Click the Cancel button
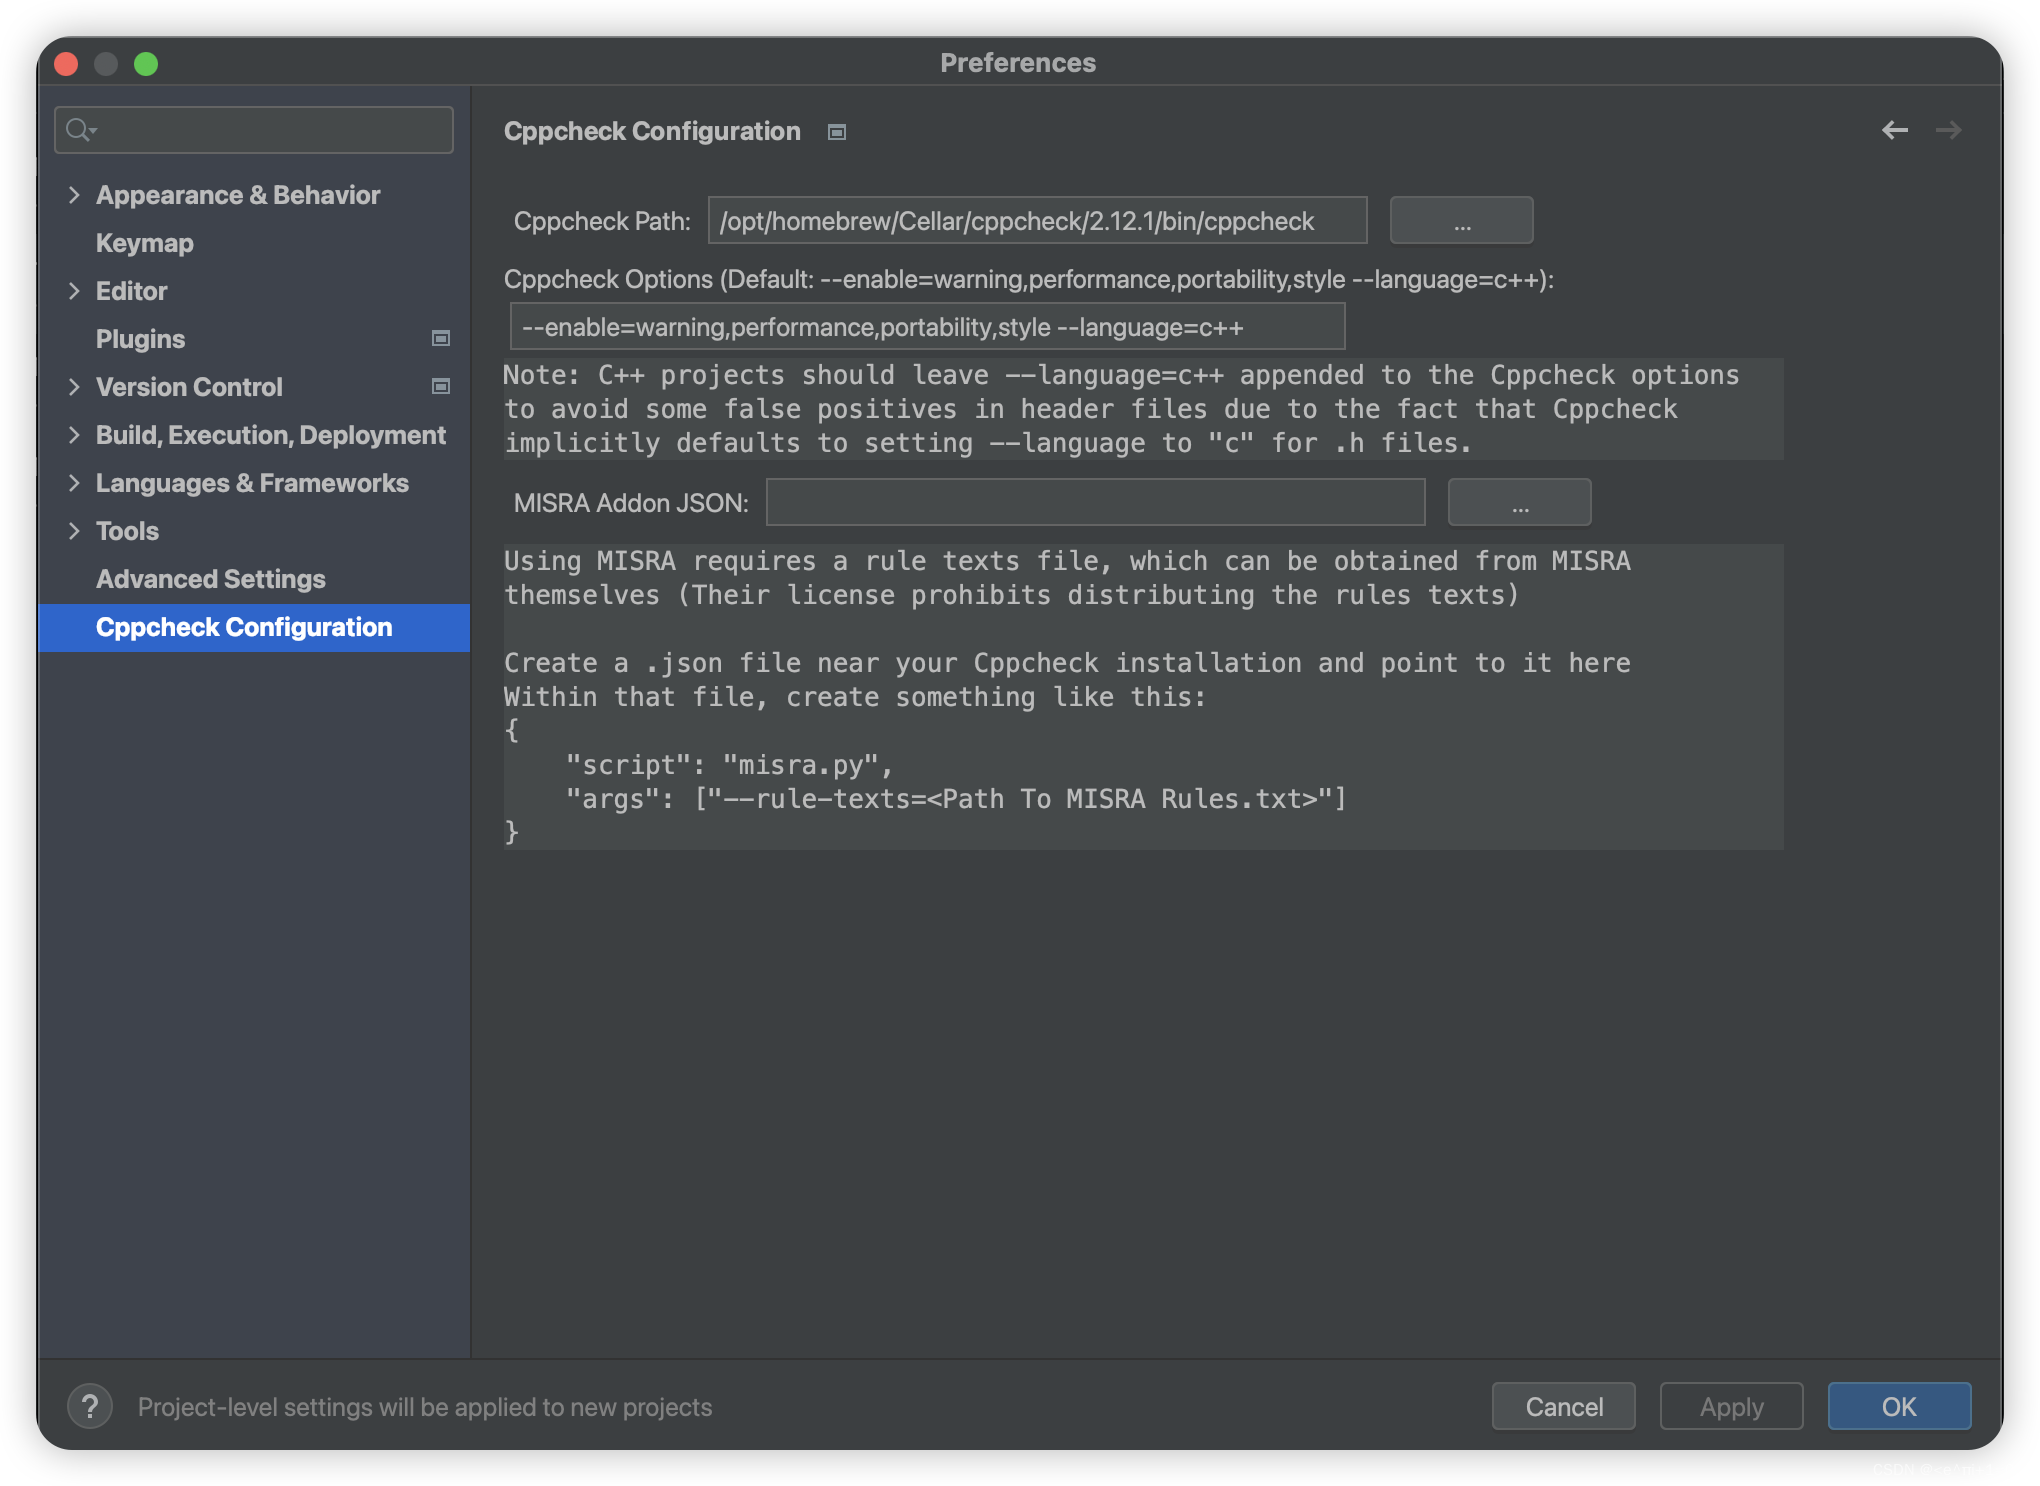The width and height of the screenshot is (2040, 1486). click(x=1563, y=1406)
